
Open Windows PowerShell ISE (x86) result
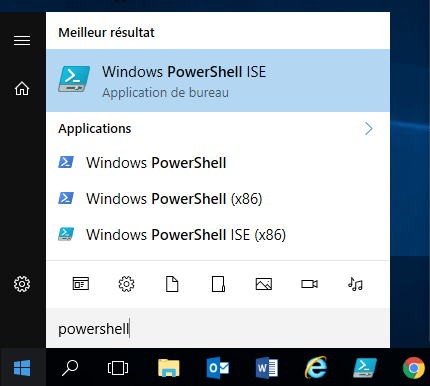pos(218,235)
